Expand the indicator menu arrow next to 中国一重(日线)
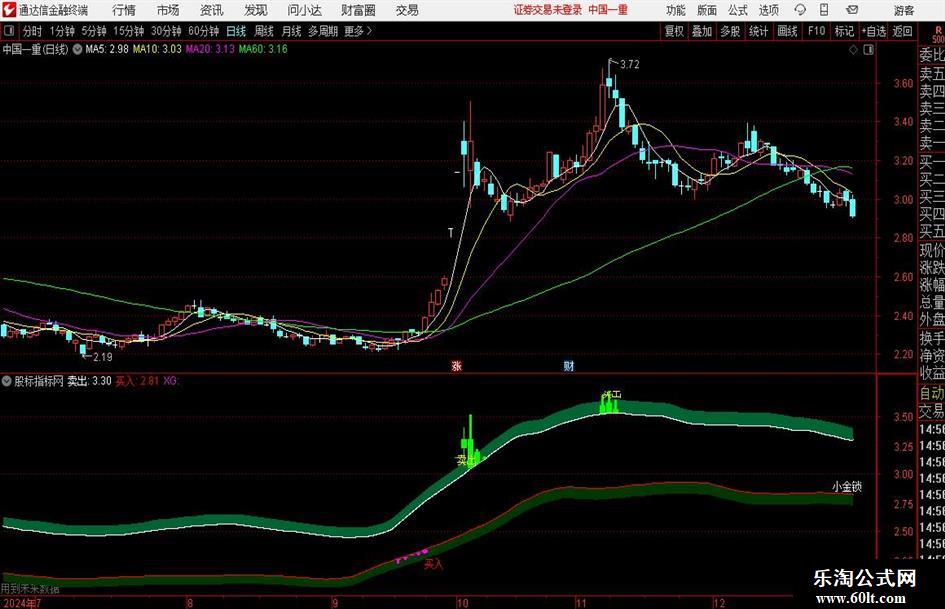945x609 pixels. click(x=77, y=49)
